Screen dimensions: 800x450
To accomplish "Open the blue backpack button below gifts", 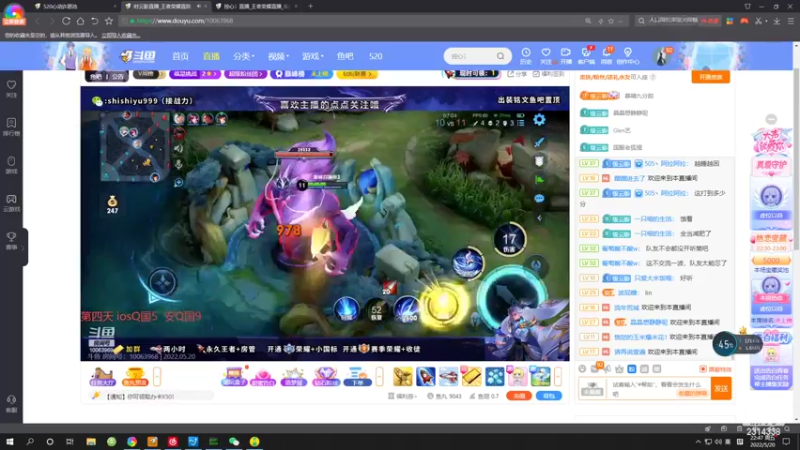I will (549, 396).
